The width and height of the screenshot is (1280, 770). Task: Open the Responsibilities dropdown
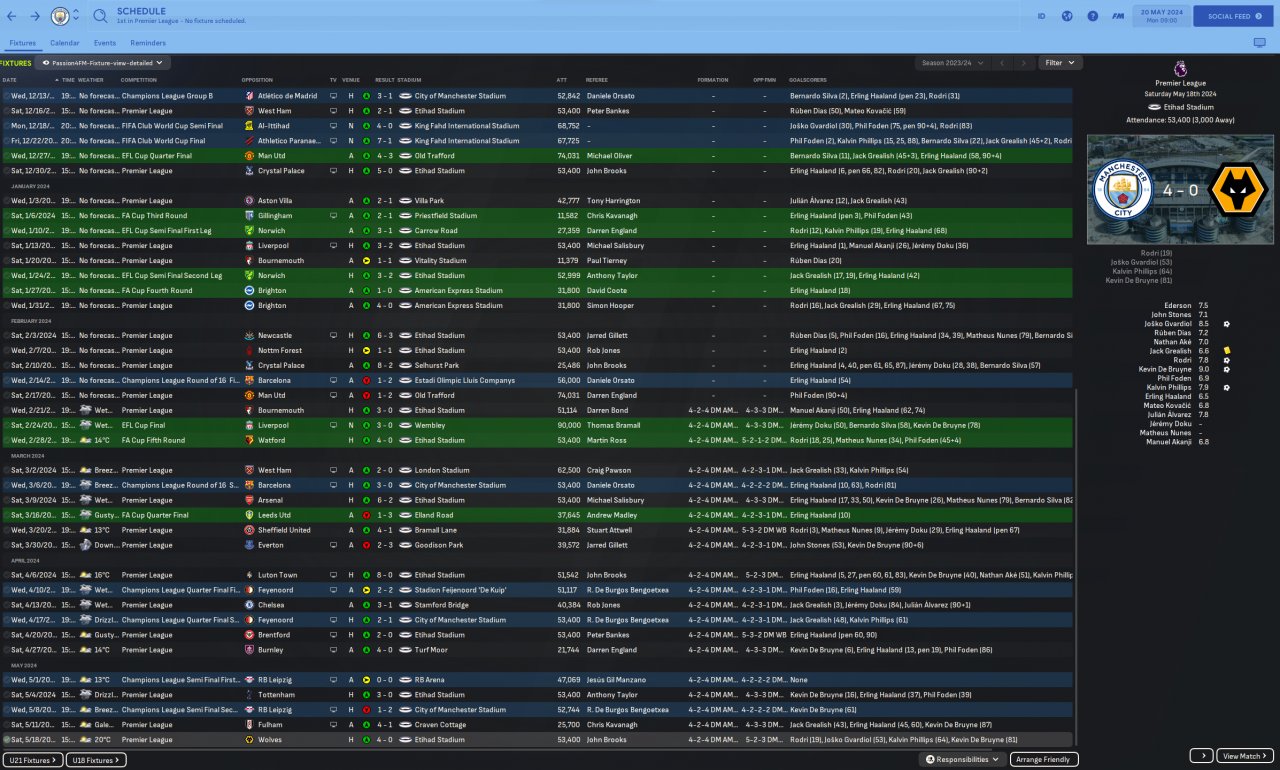963,760
